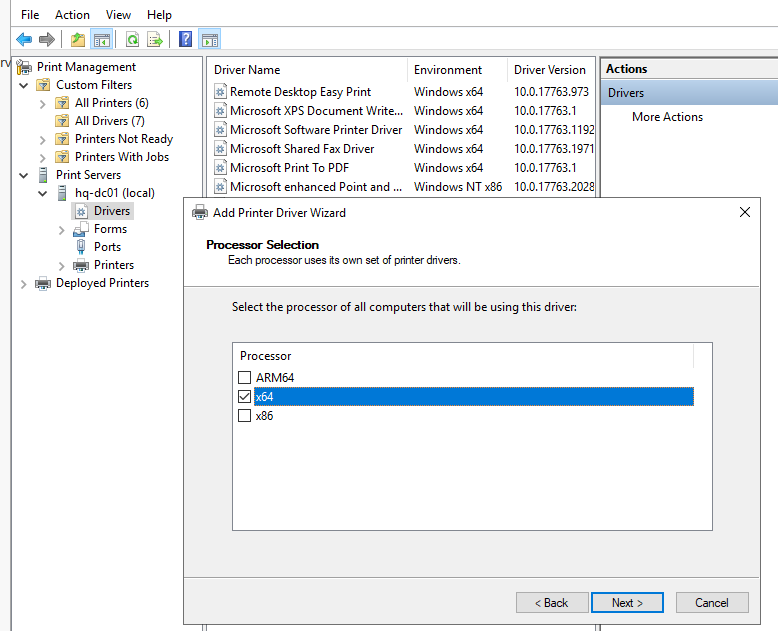Image resolution: width=778 pixels, height=631 pixels.
Task: Check the ARM64 processor checkbox
Action: pyautogui.click(x=245, y=378)
